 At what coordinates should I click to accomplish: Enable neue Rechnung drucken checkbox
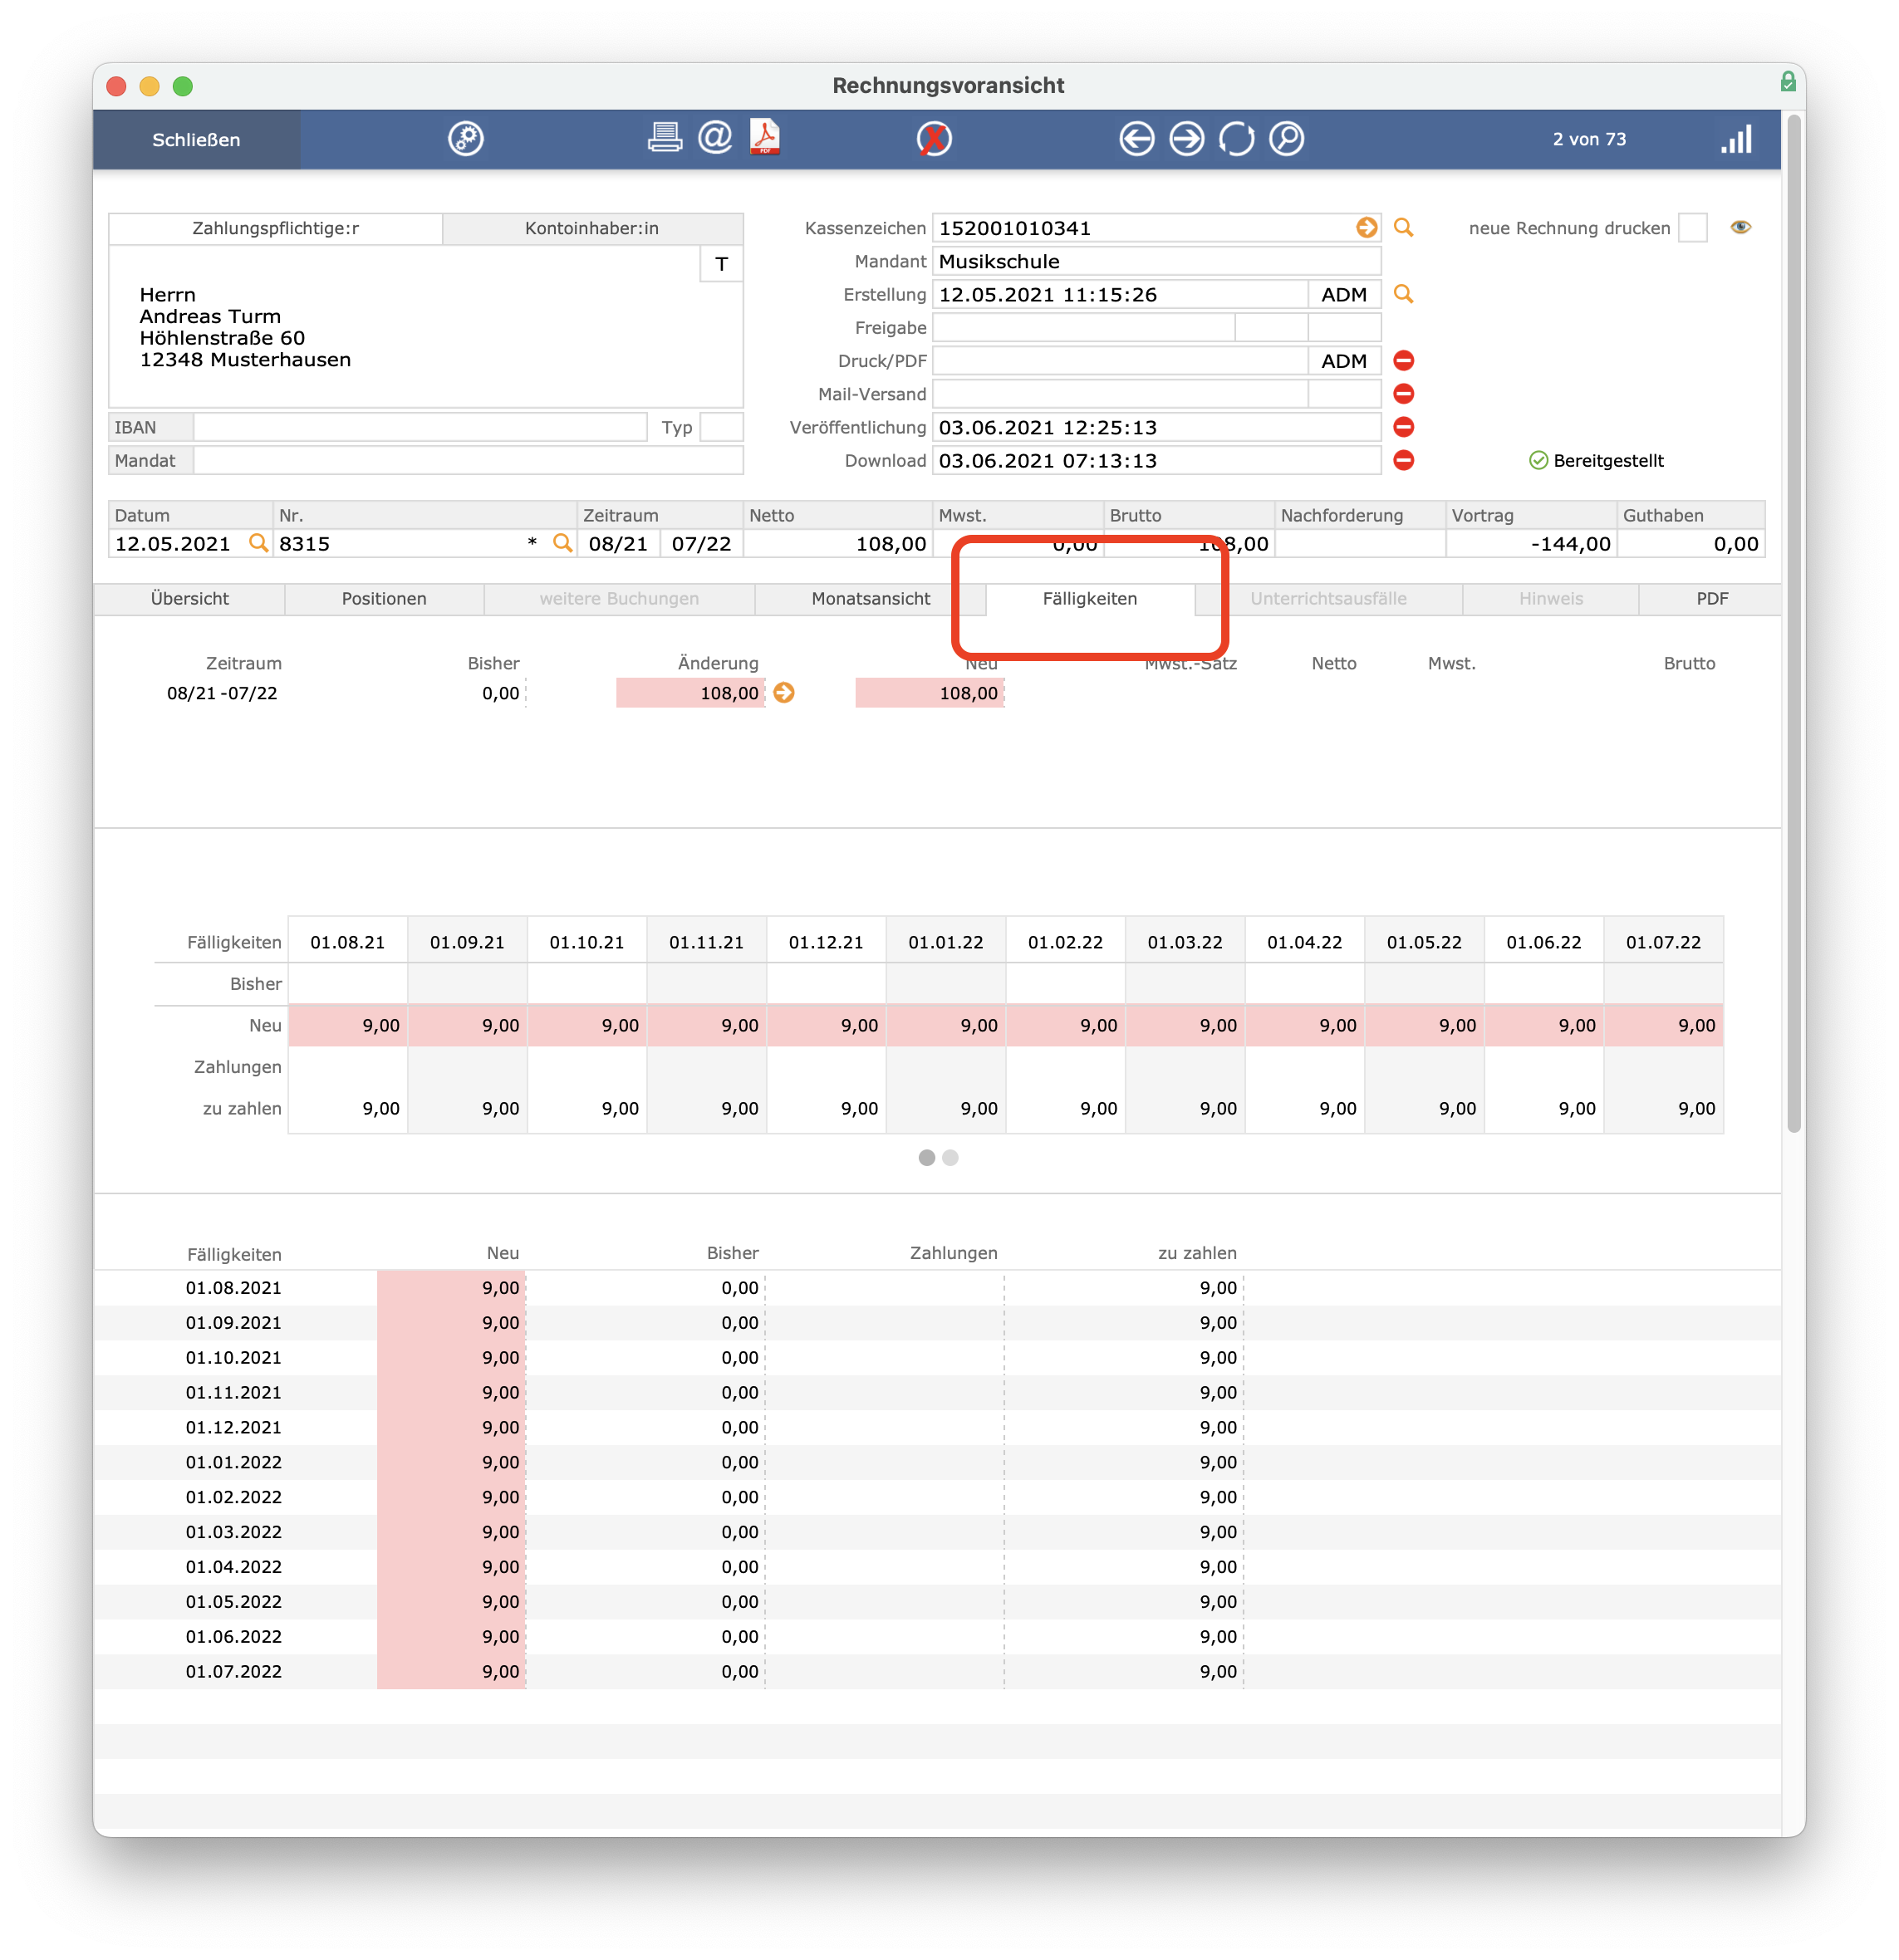click(1693, 228)
